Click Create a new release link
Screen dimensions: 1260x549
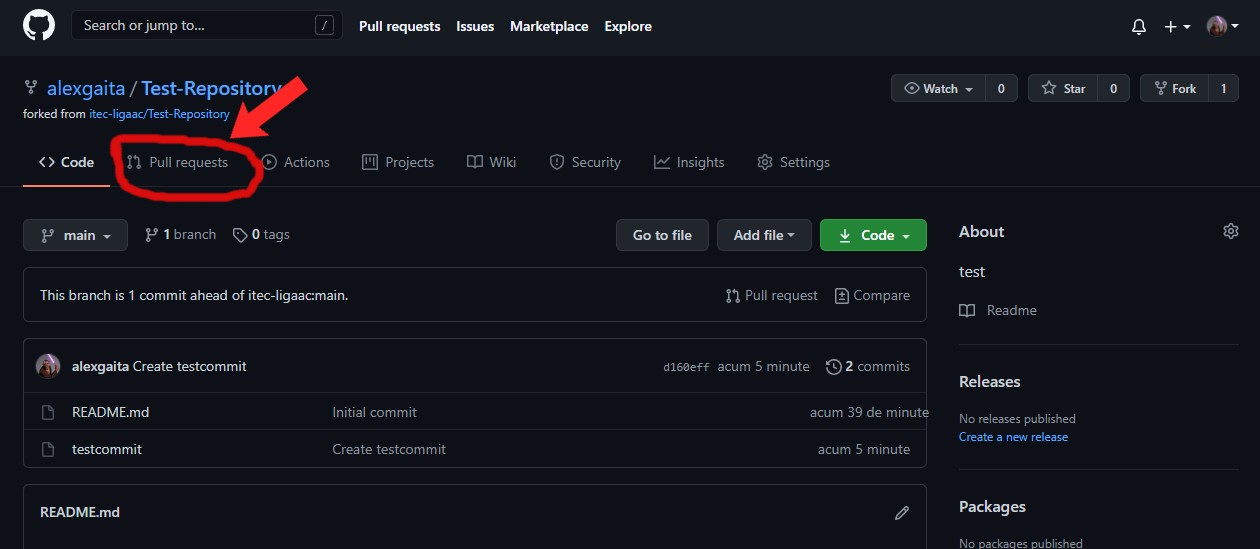pyautogui.click(x=1013, y=437)
